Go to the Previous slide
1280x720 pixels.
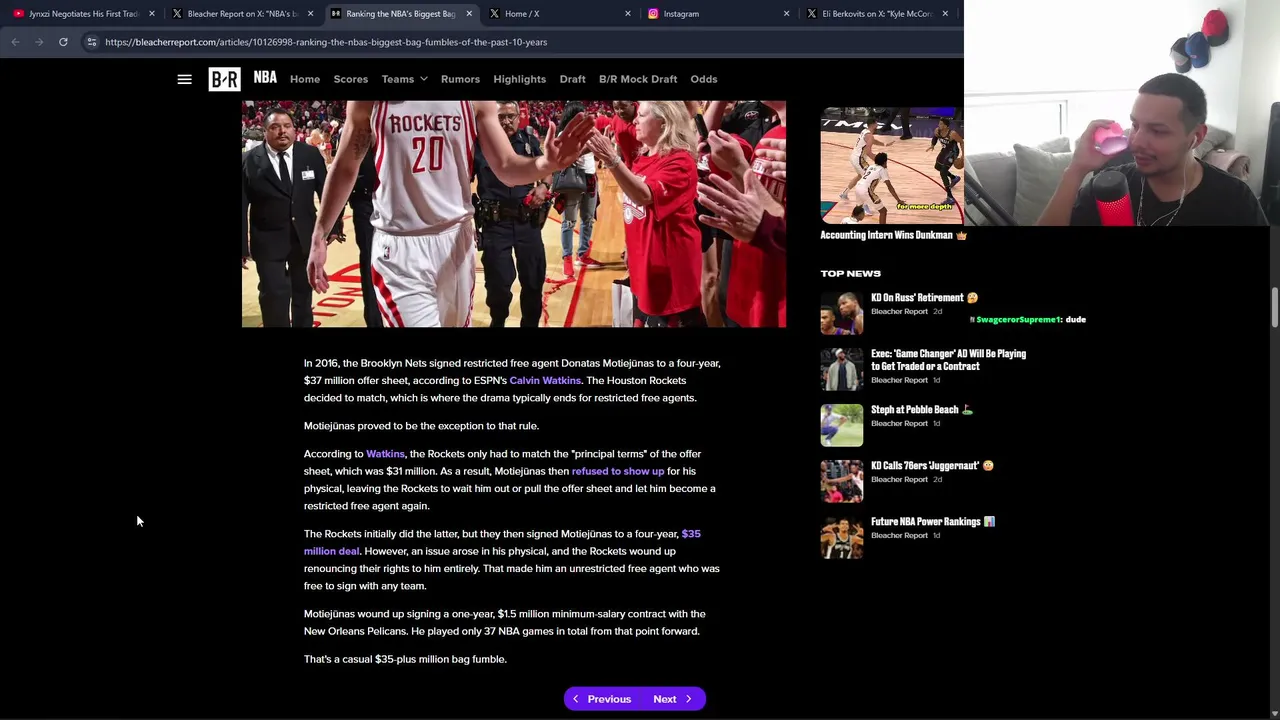pos(601,699)
